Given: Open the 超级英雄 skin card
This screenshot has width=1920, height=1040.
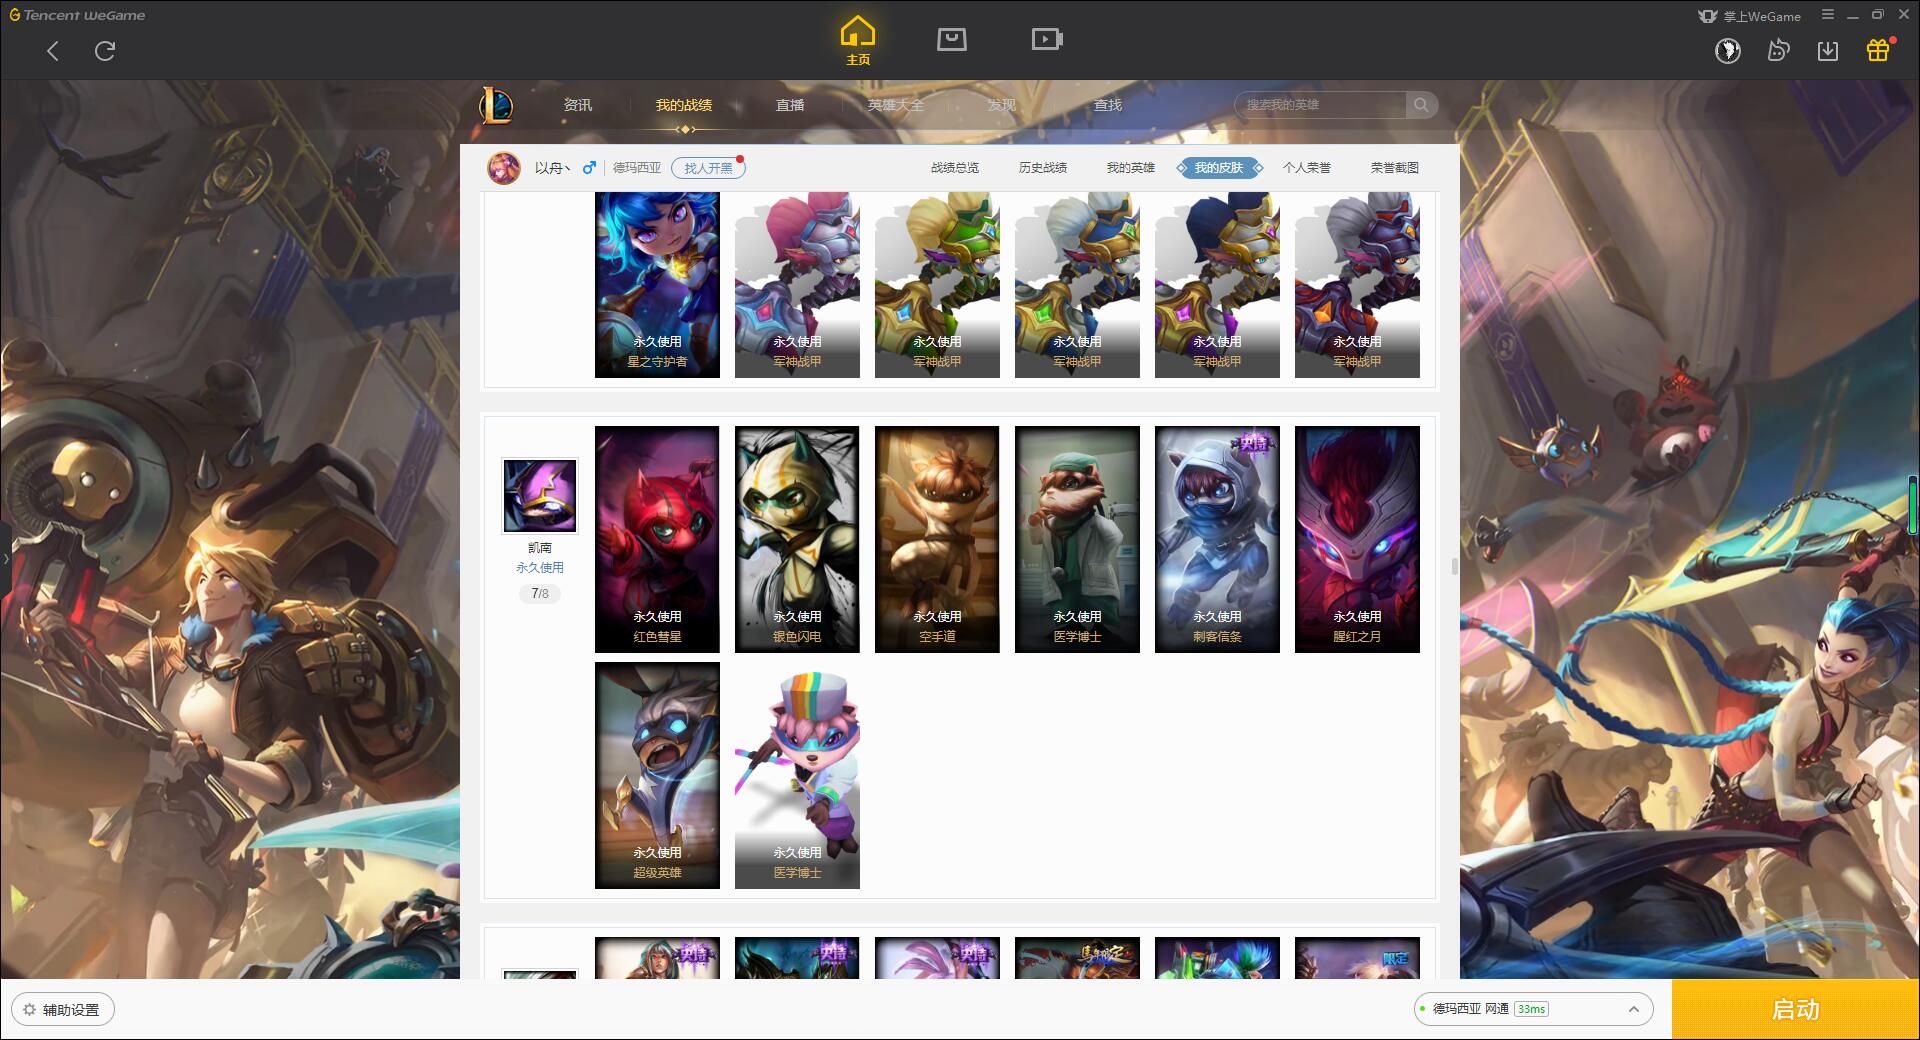Looking at the screenshot, I should pos(657,775).
